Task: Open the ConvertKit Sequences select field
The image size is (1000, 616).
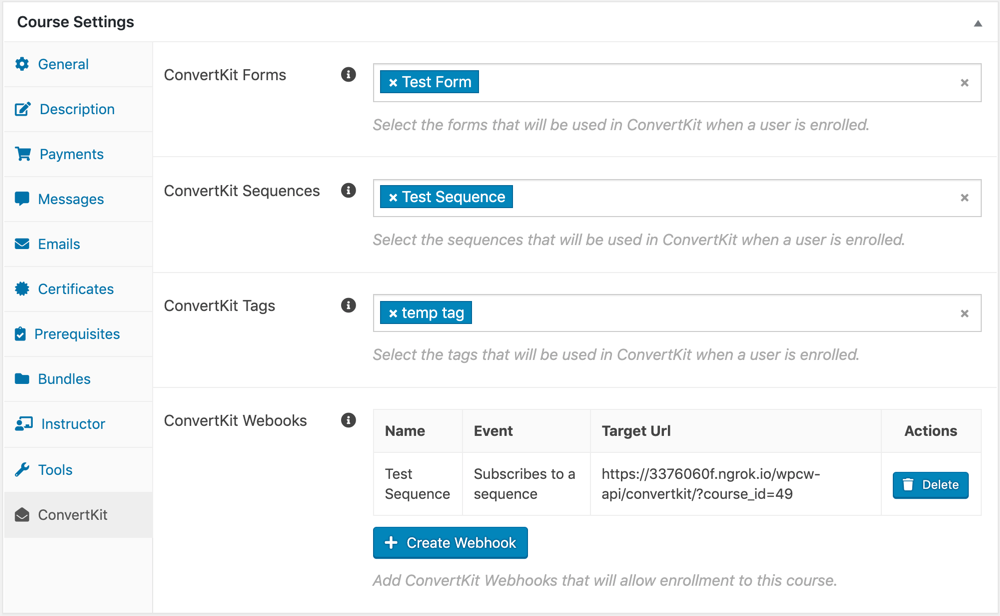Action: 720,198
